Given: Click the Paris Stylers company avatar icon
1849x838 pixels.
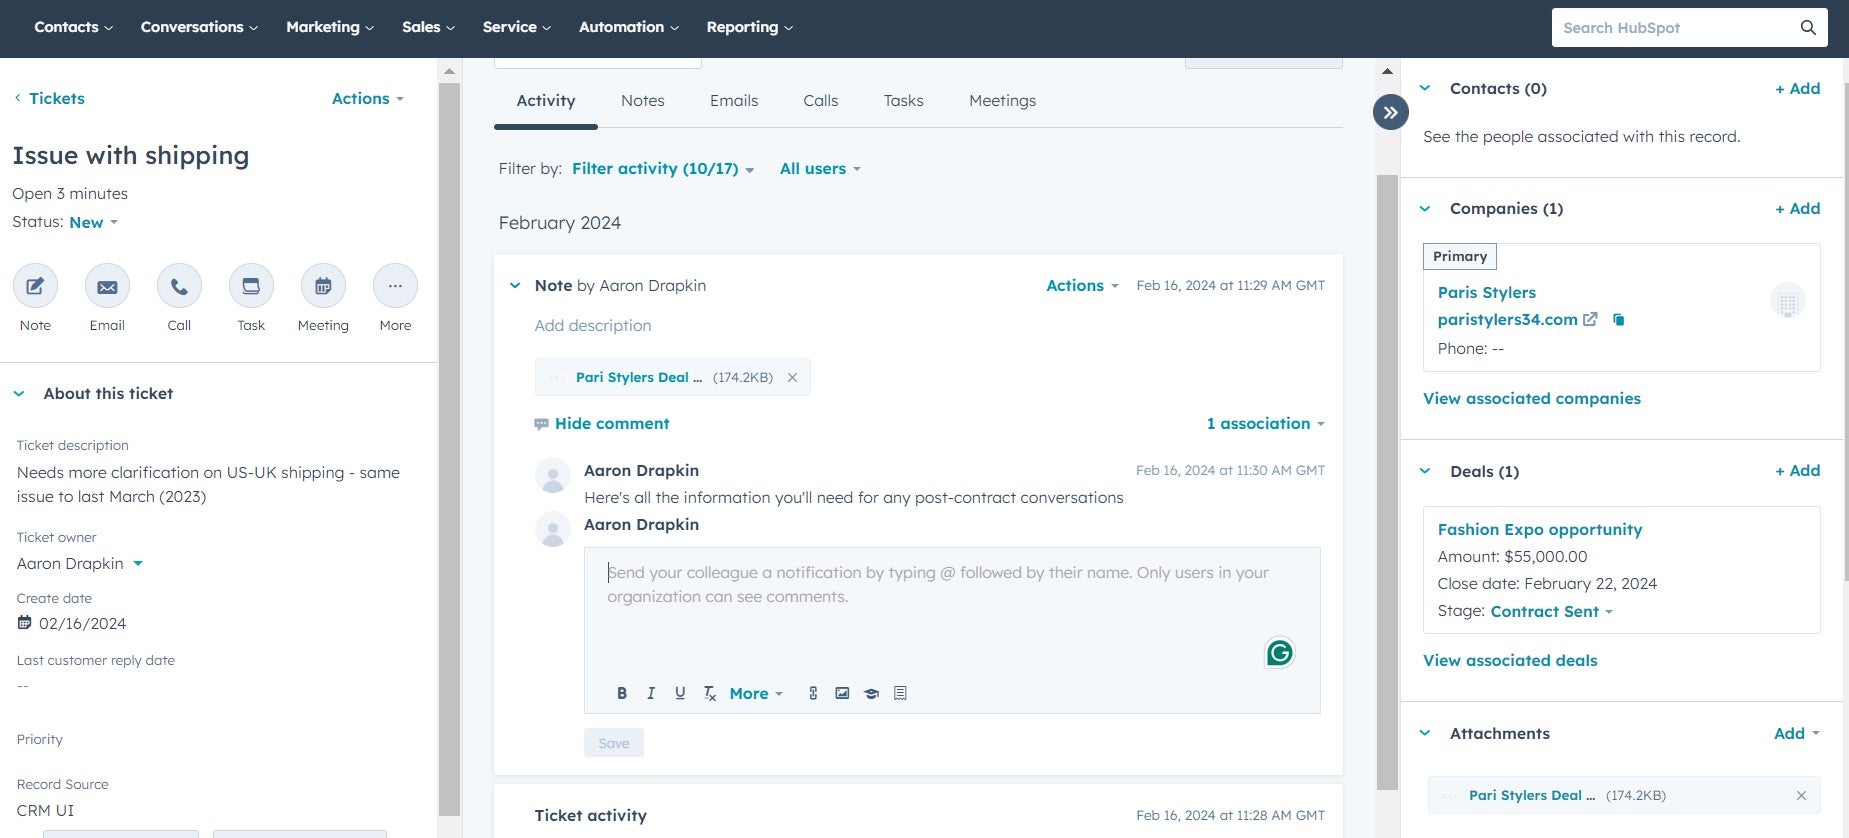Looking at the screenshot, I should pos(1788,301).
